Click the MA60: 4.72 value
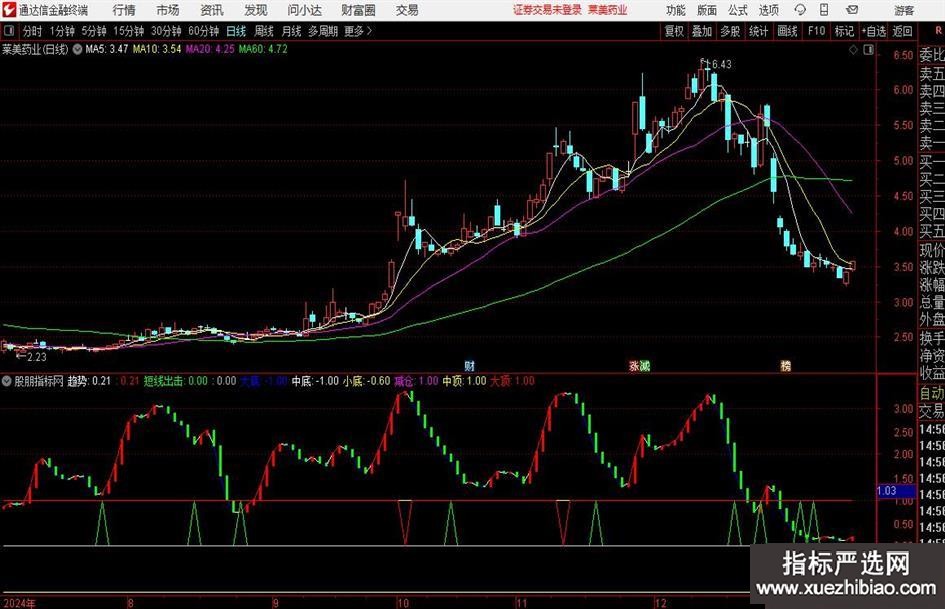The width and height of the screenshot is (945, 609). [x=263, y=49]
